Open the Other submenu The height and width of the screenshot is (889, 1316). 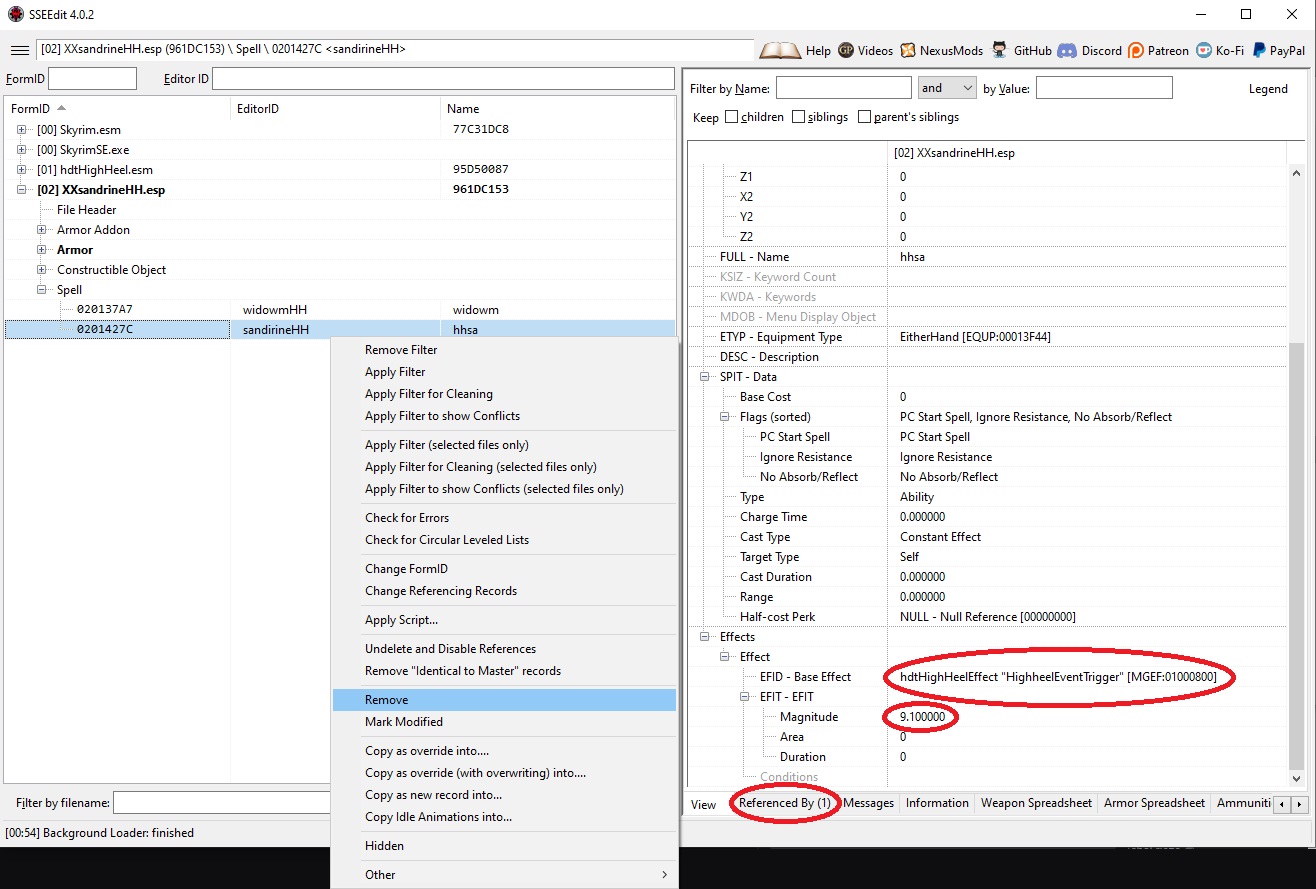pyautogui.click(x=504, y=875)
